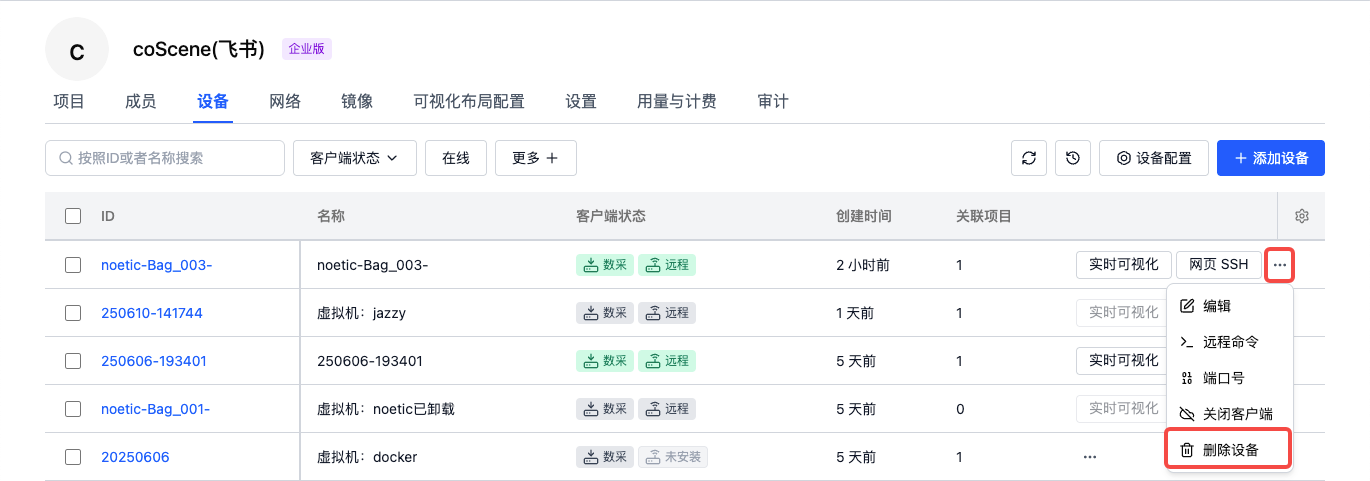Screen dimensions: 1370x481
Task: Check the box for noetic-Bag_001- device
Action: pos(73,409)
